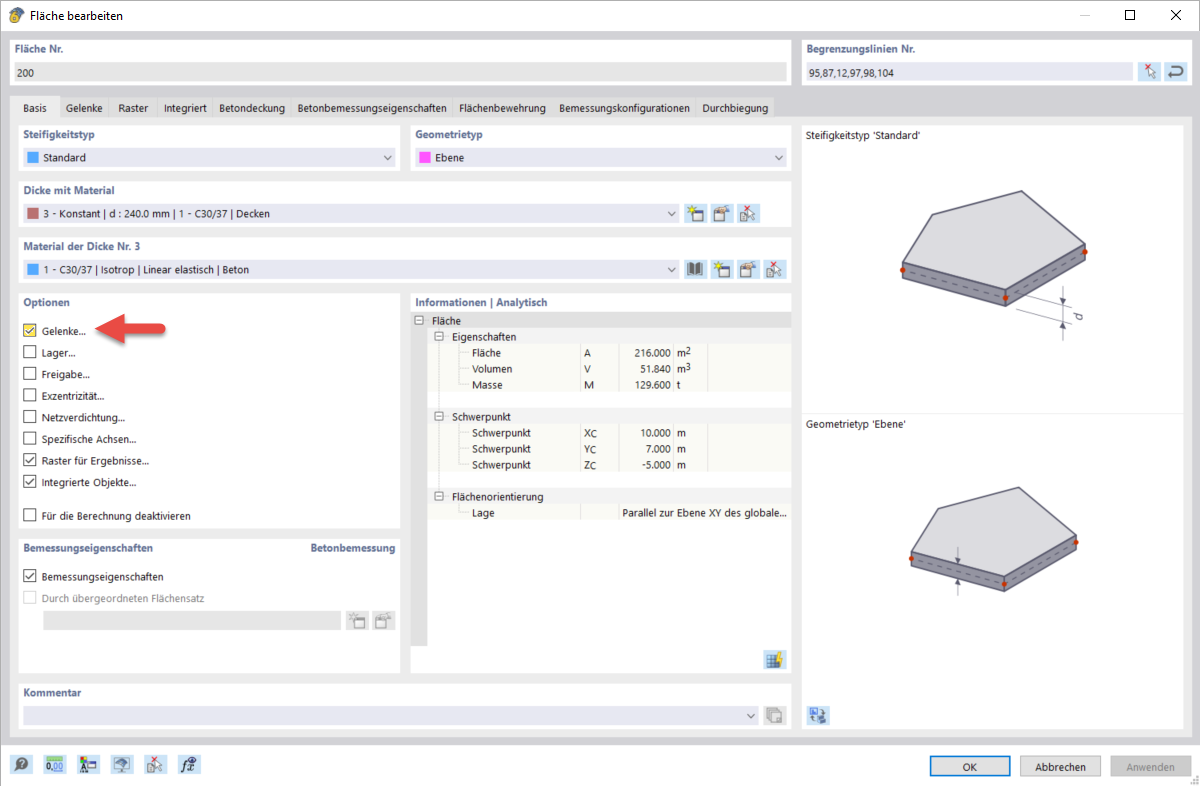Image resolution: width=1200 pixels, height=786 pixels.
Task: Edit material icon in Material der Dicke row
Action: coord(749,269)
